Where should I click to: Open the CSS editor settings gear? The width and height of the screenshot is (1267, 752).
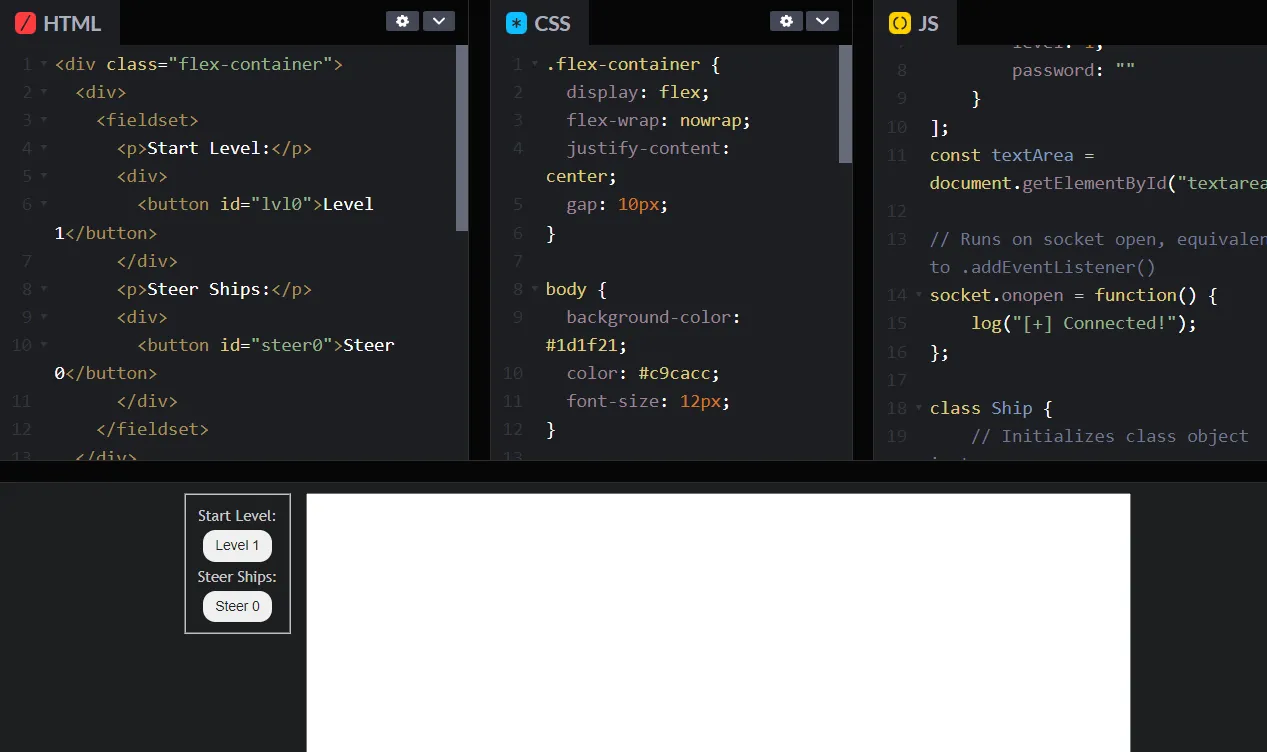786,20
